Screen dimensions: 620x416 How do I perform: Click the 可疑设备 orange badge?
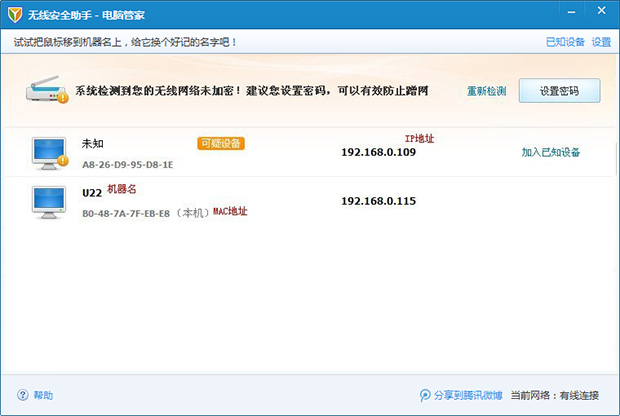pyautogui.click(x=221, y=143)
